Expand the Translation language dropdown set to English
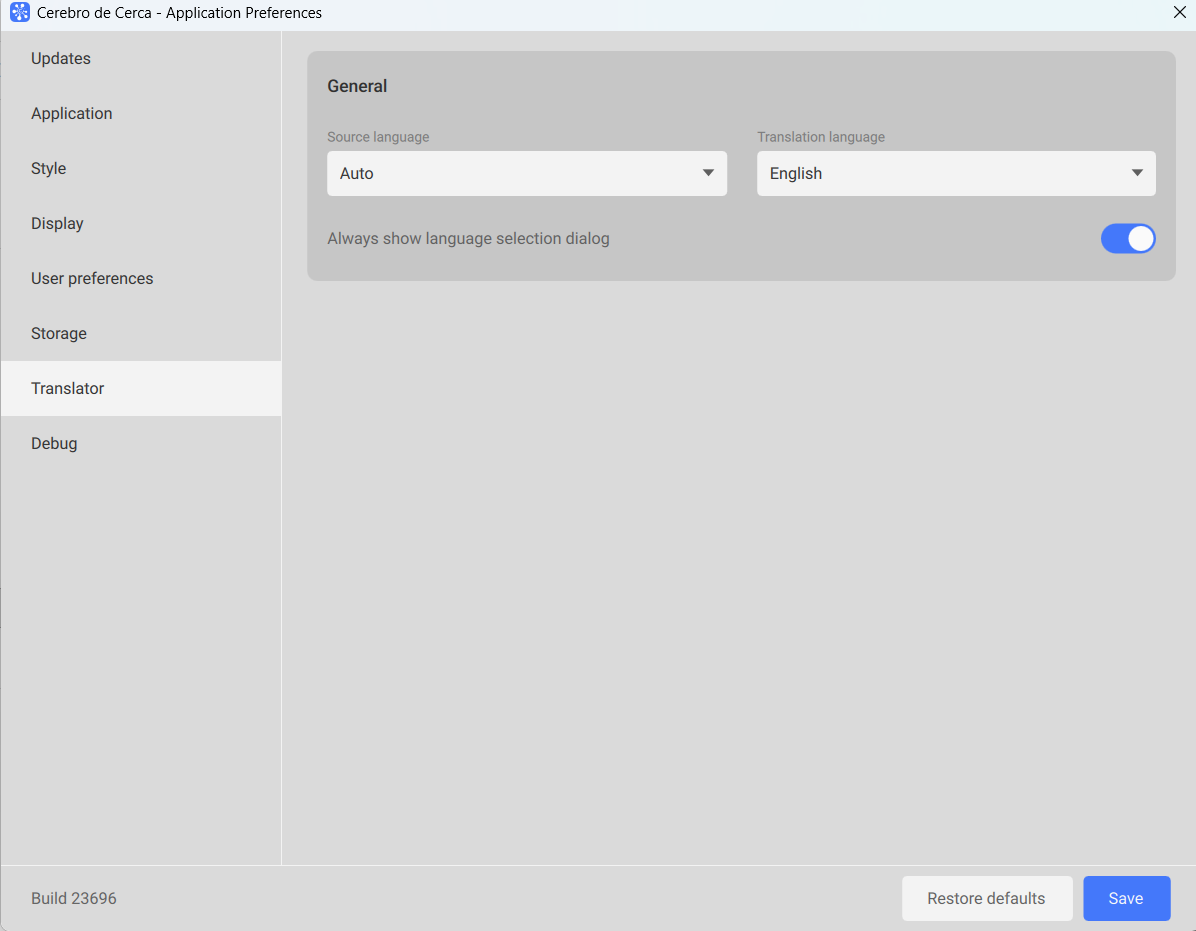Image resolution: width=1196 pixels, height=931 pixels. (955, 174)
